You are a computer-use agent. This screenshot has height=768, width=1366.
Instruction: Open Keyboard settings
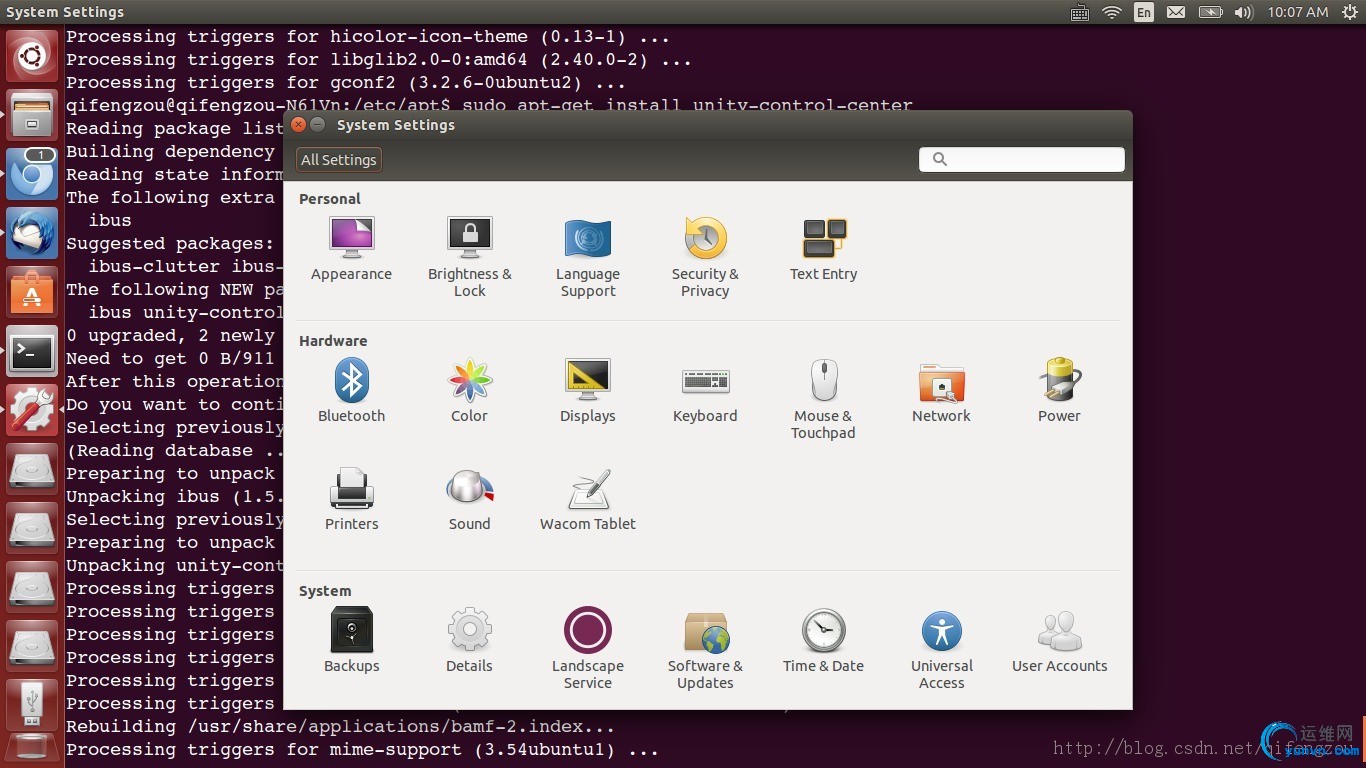(705, 392)
